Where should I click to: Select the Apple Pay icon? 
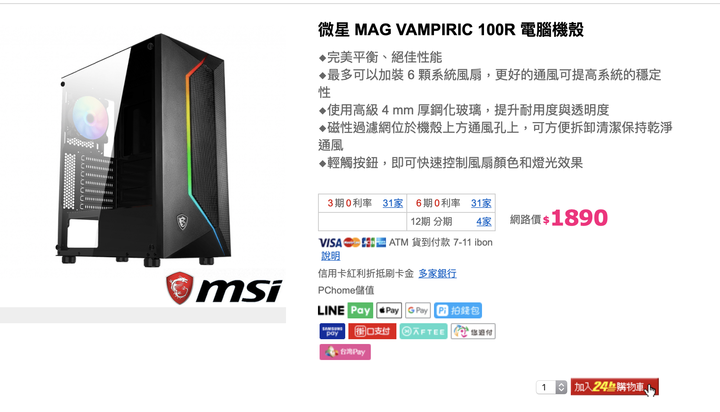pyautogui.click(x=389, y=310)
